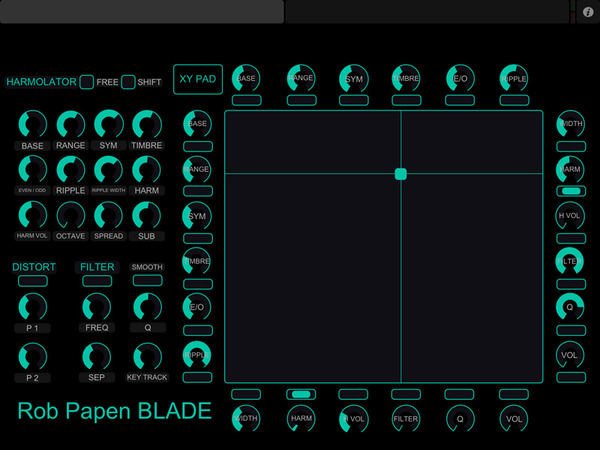Click the FREQ filter knob
Viewport: 600px width, 450px height.
[x=97, y=307]
